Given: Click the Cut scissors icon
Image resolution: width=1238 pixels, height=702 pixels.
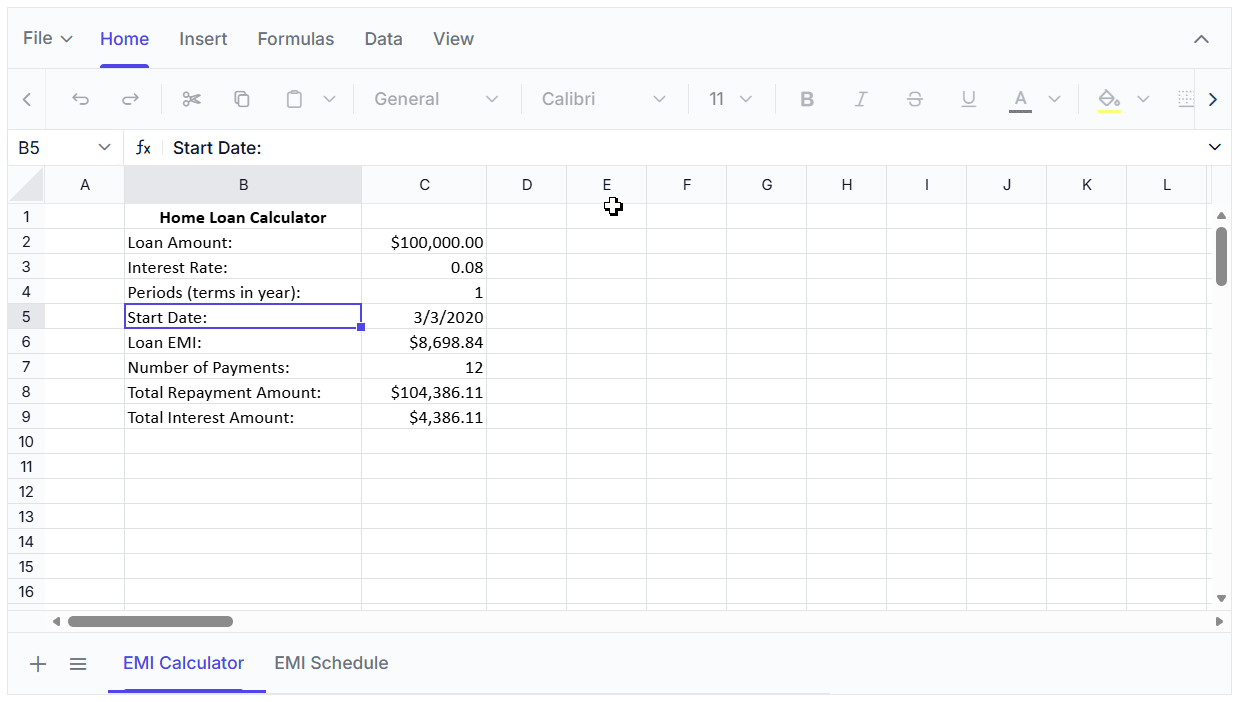Looking at the screenshot, I should pyautogui.click(x=191, y=99).
